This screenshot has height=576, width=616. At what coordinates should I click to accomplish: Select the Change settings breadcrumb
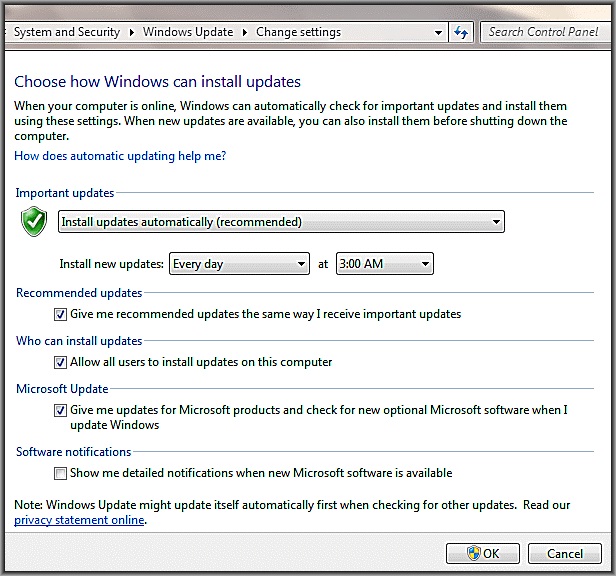(x=298, y=32)
